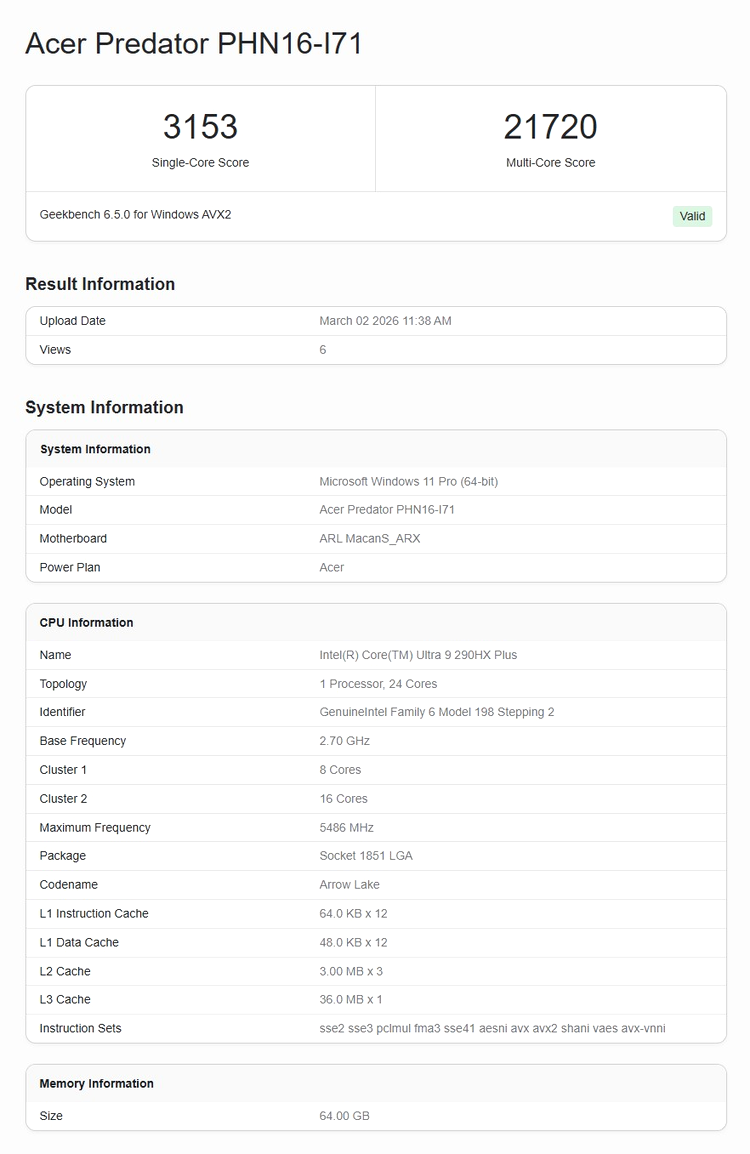Click the Multi-Core Score label
Screen dimensions: 750x1154
[x=550, y=163]
